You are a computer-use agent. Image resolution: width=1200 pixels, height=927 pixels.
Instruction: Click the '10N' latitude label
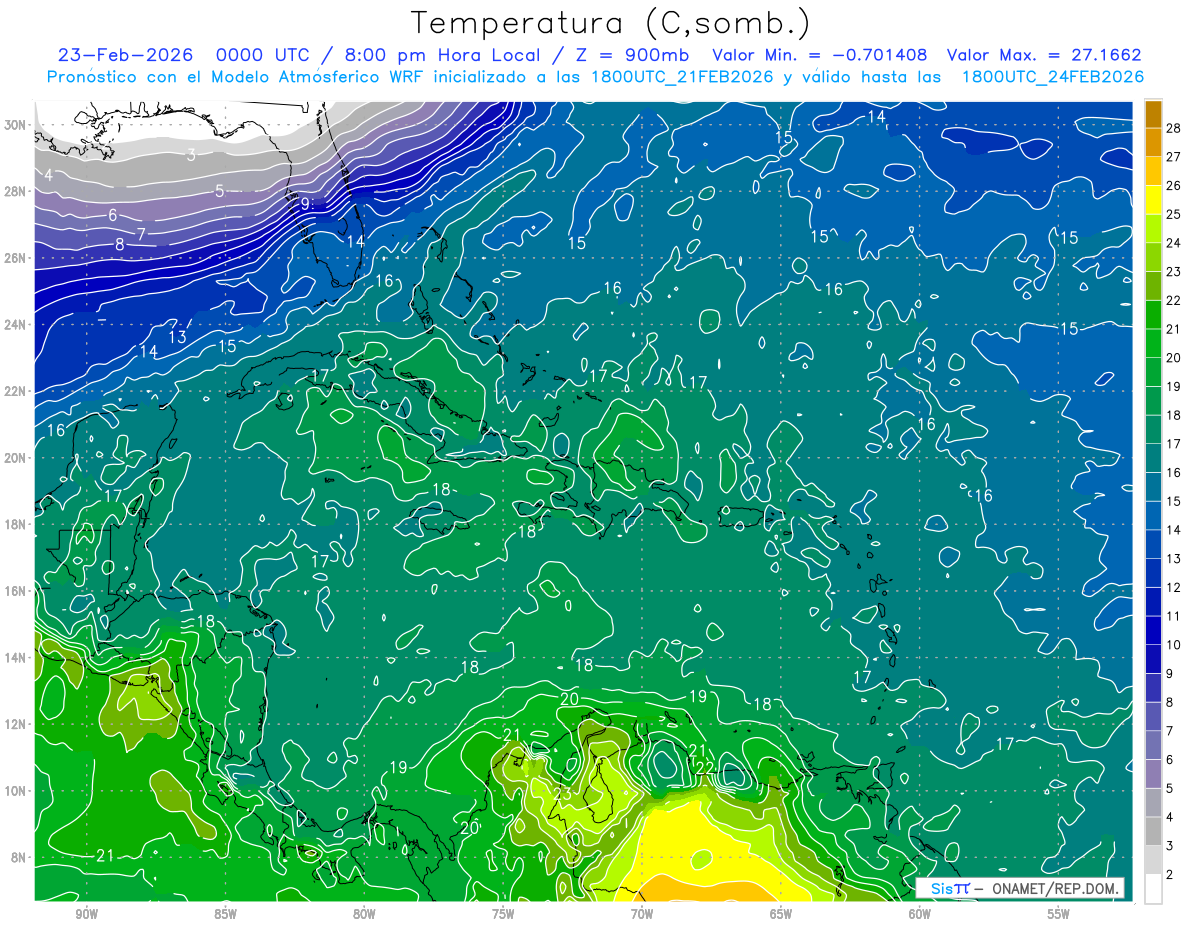coord(15,791)
